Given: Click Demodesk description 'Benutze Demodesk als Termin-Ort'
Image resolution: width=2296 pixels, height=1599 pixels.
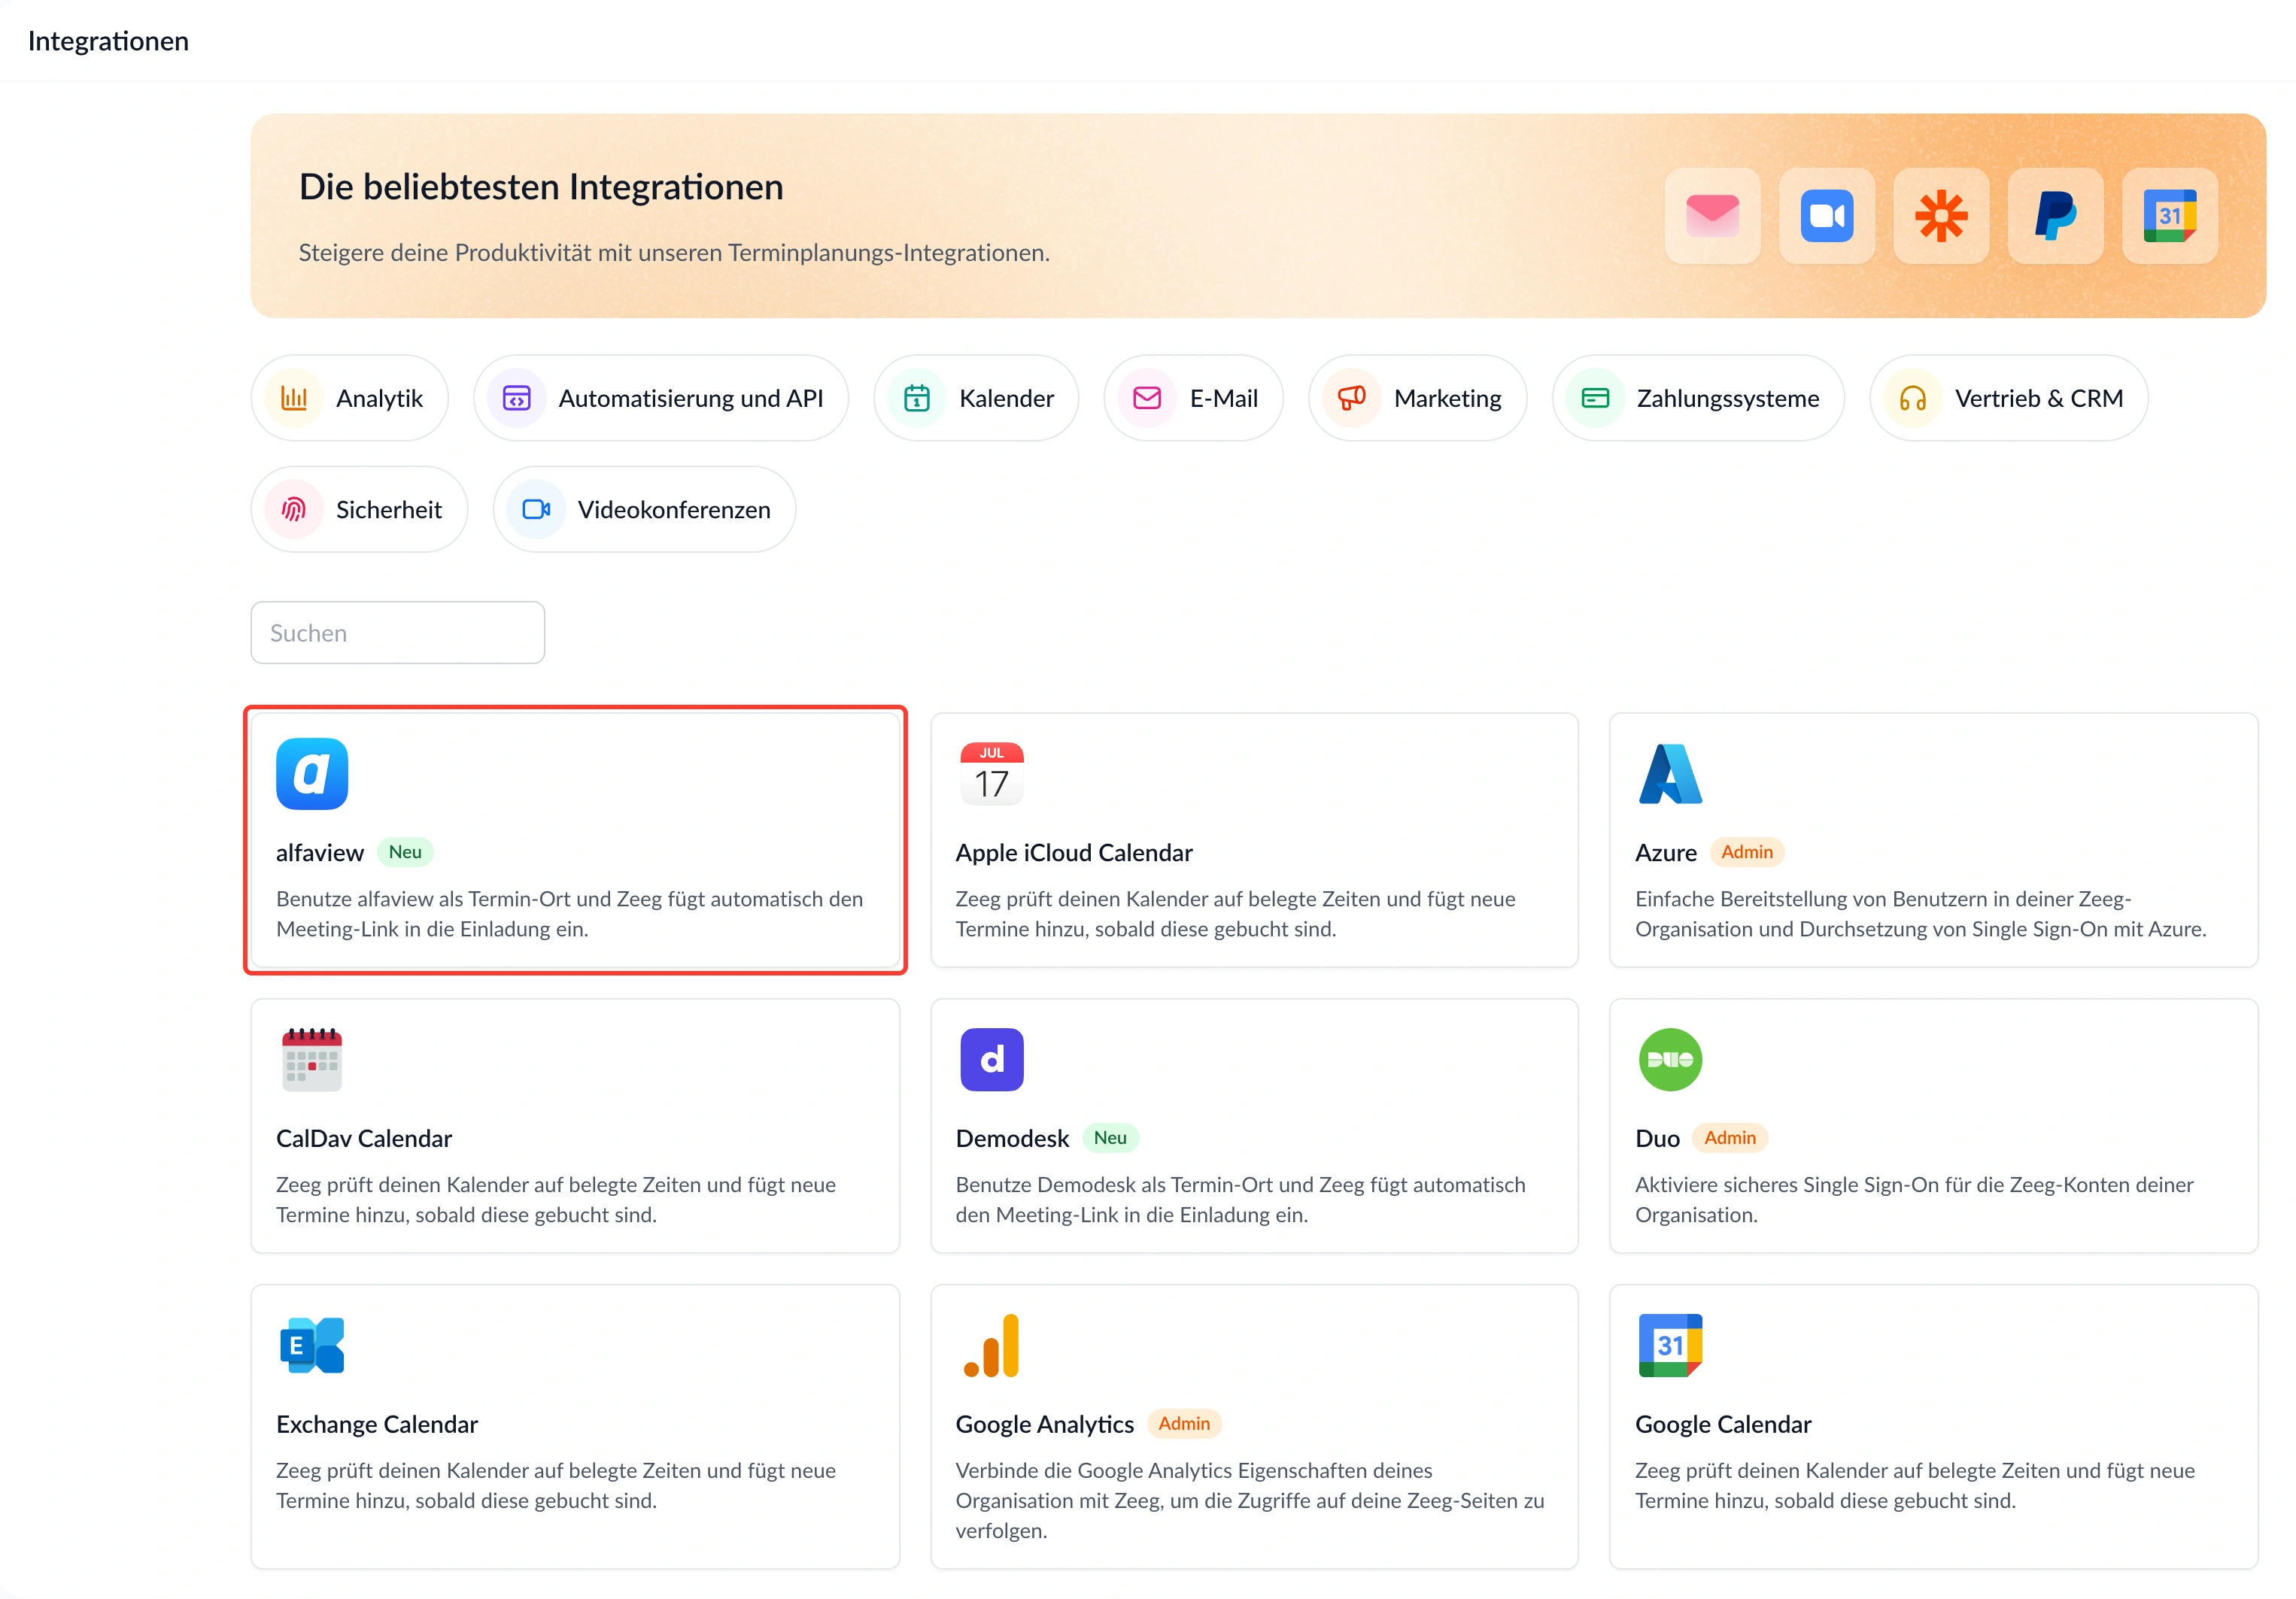Looking at the screenshot, I should click(x=1240, y=1199).
